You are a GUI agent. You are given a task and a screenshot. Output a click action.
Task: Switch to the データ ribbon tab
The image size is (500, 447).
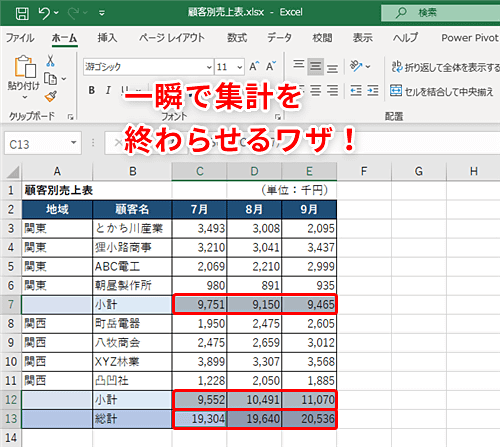[279, 38]
